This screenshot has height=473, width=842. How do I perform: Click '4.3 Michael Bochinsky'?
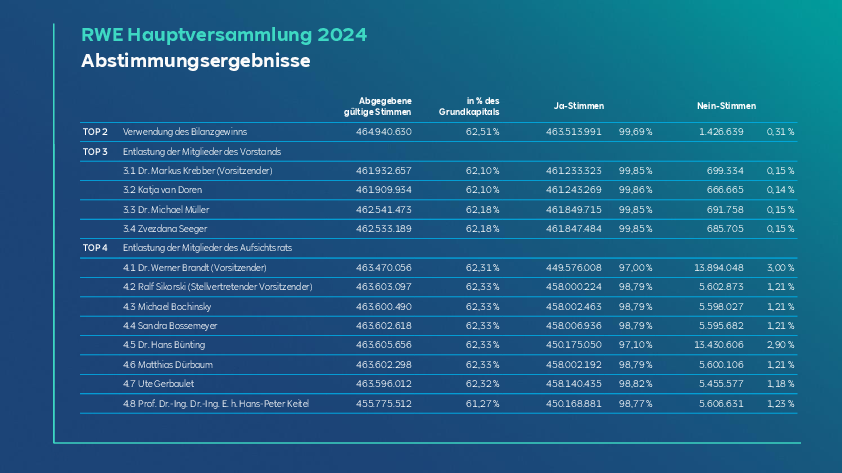(167, 307)
